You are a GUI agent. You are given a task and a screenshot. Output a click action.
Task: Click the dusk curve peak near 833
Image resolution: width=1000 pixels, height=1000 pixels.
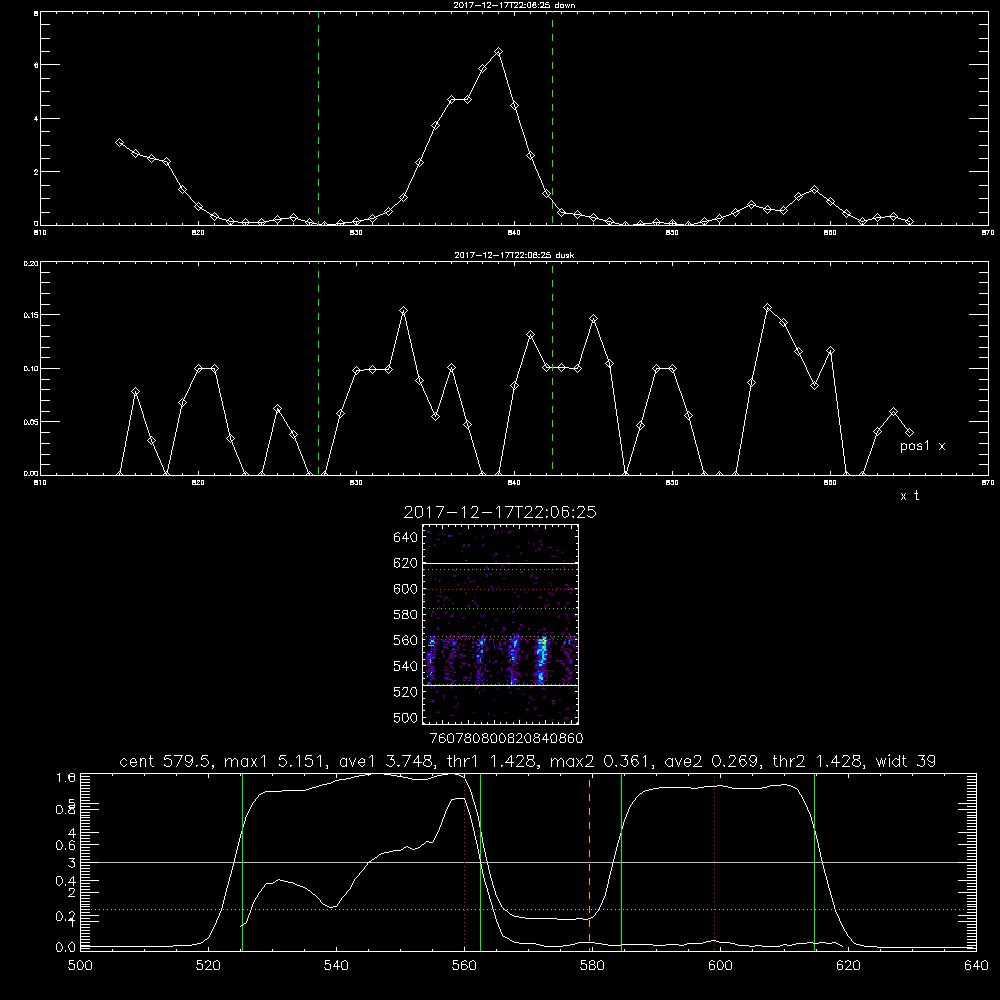(x=403, y=311)
